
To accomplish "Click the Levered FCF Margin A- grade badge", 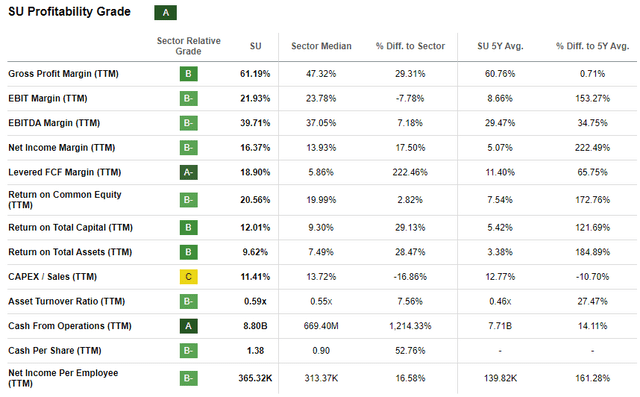I will pos(189,172).
